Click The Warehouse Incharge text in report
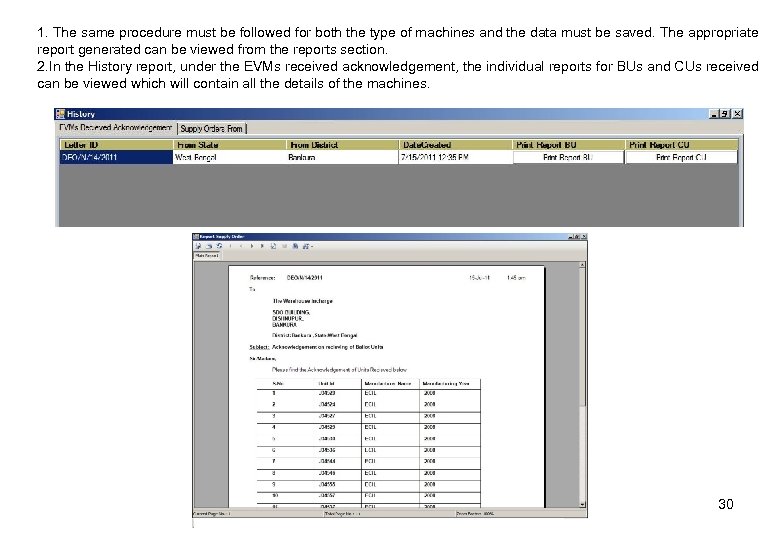Image resolution: width=780 pixels, height=540 pixels. pyautogui.click(x=302, y=301)
